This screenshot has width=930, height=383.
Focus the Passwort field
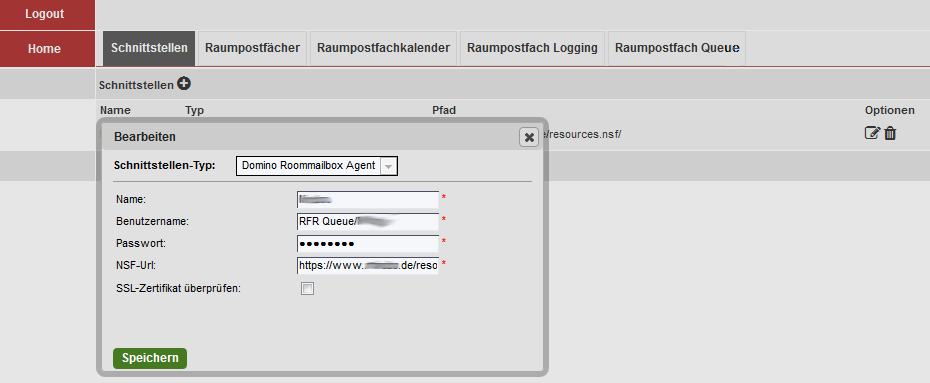[x=368, y=244]
